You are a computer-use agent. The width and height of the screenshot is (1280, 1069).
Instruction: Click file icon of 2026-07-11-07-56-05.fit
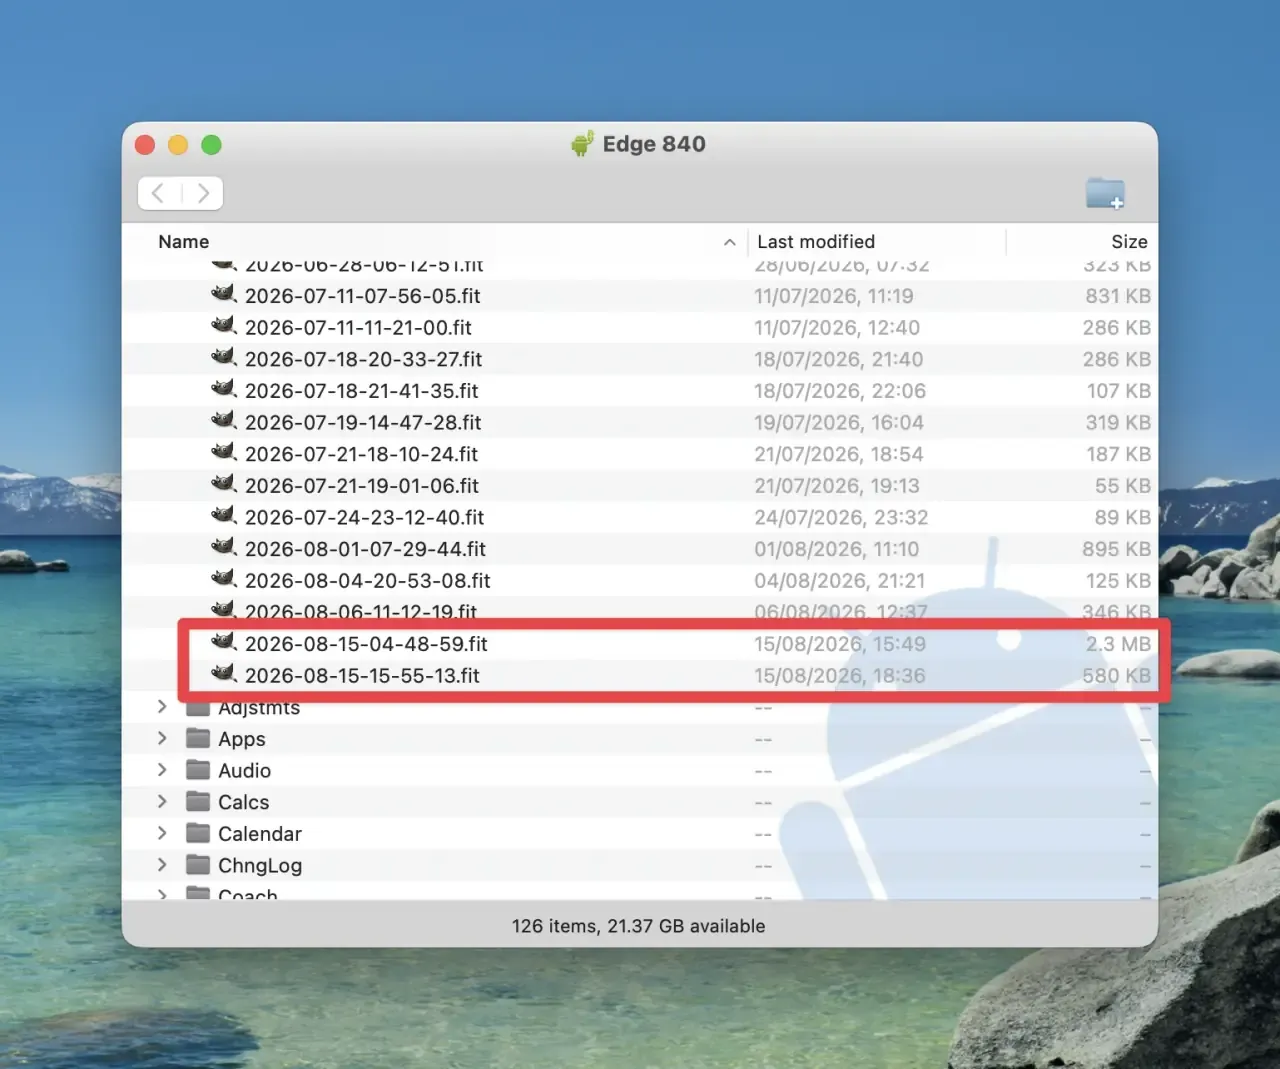(x=224, y=294)
